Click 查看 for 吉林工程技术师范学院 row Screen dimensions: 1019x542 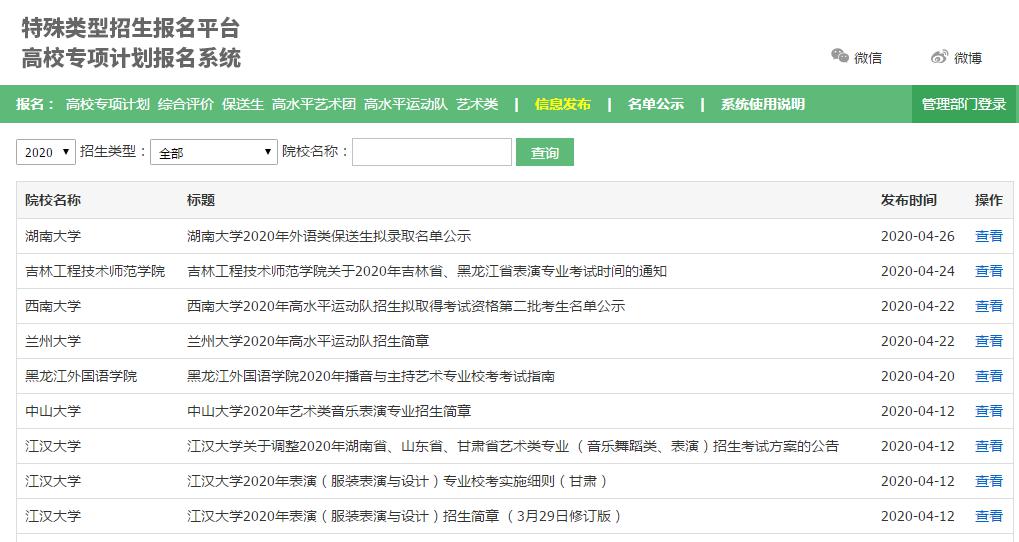tap(988, 271)
